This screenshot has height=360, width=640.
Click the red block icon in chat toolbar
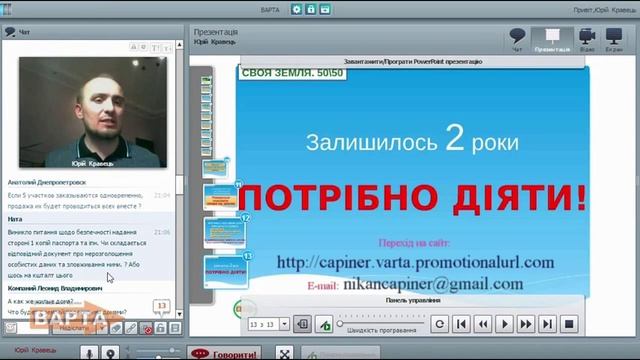click(146, 328)
